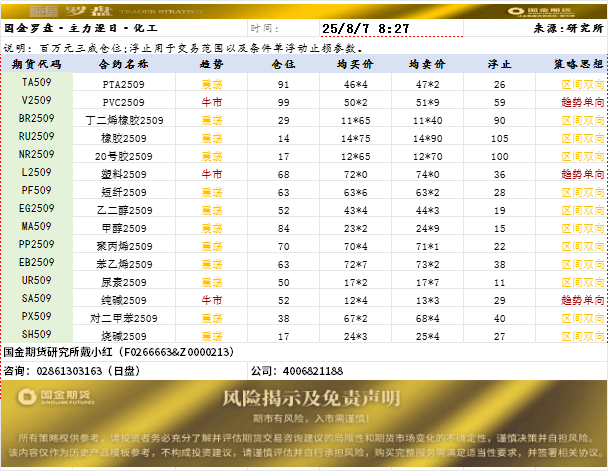Click the 均买价 column header
This screenshot has height=471, width=608.
(x=355, y=64)
